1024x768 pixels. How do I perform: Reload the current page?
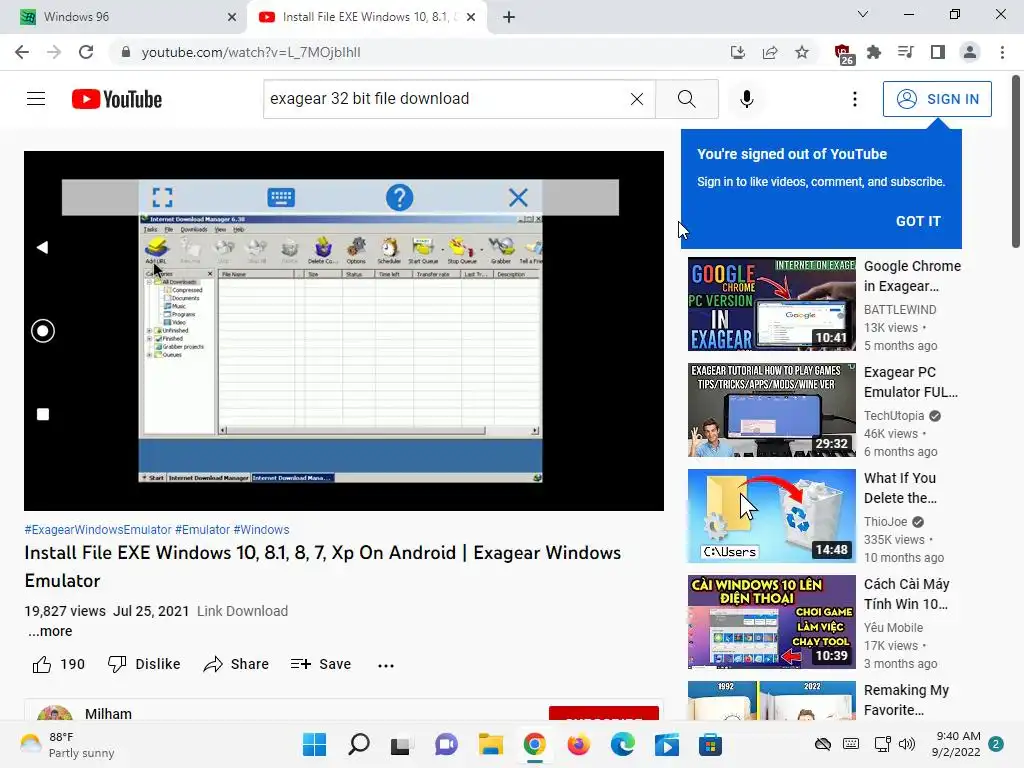[86, 52]
